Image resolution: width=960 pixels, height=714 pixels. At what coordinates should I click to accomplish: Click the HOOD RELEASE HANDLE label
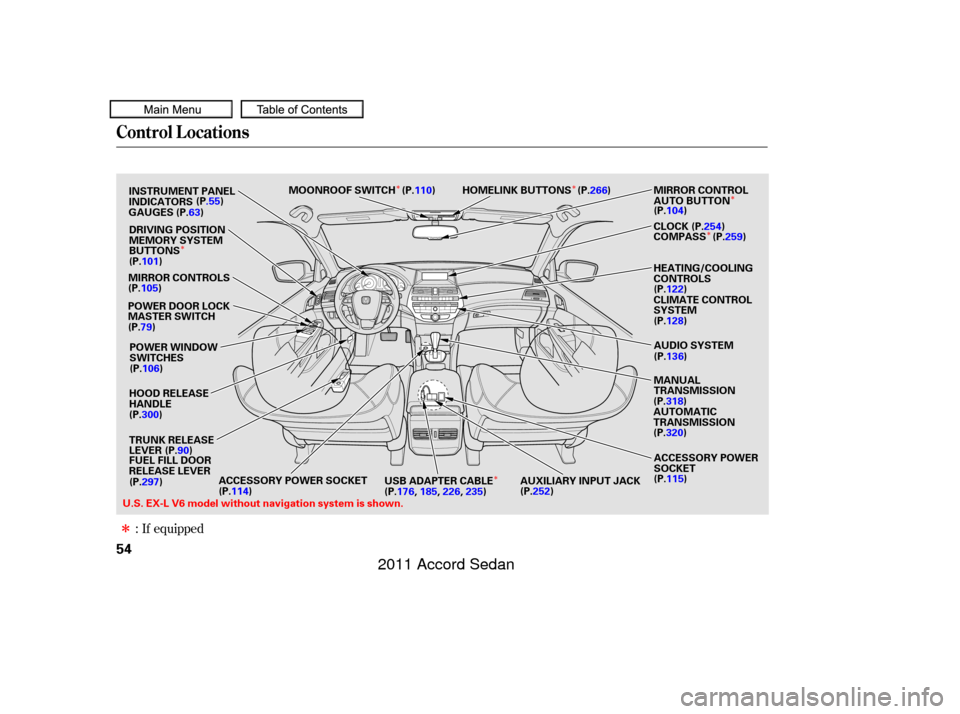point(169,399)
